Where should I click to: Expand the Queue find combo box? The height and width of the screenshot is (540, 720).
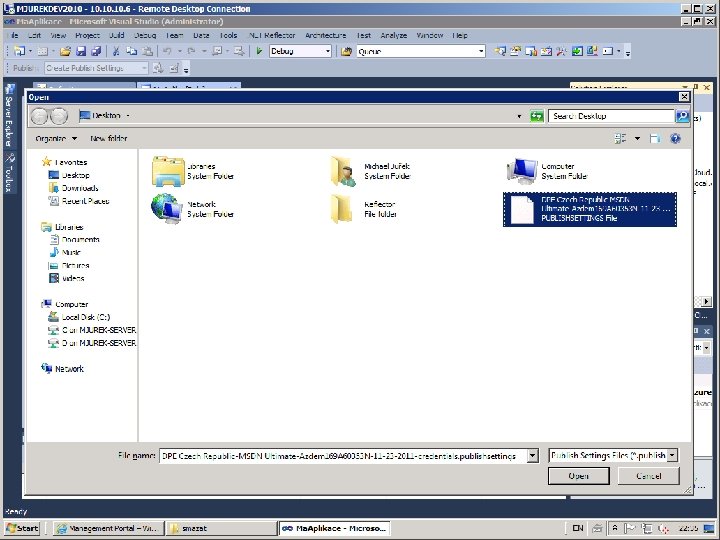coord(481,51)
